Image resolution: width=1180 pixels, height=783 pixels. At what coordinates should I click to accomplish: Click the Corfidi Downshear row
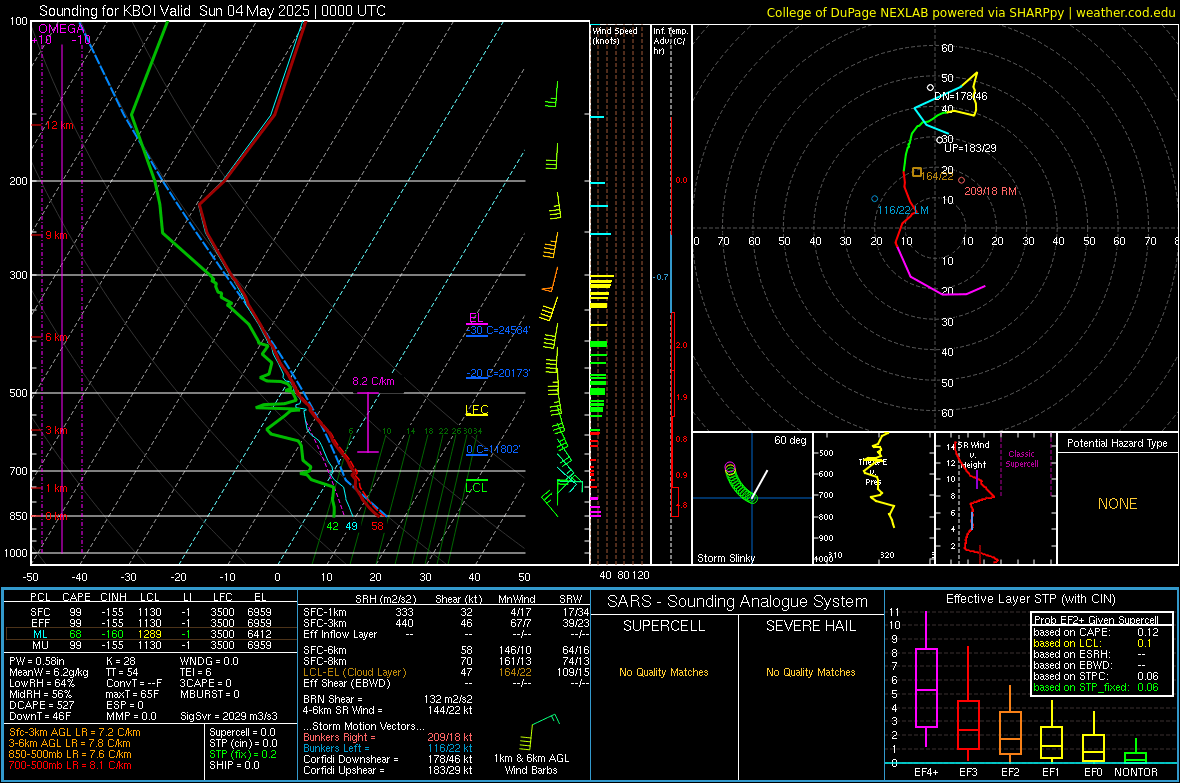388,759
